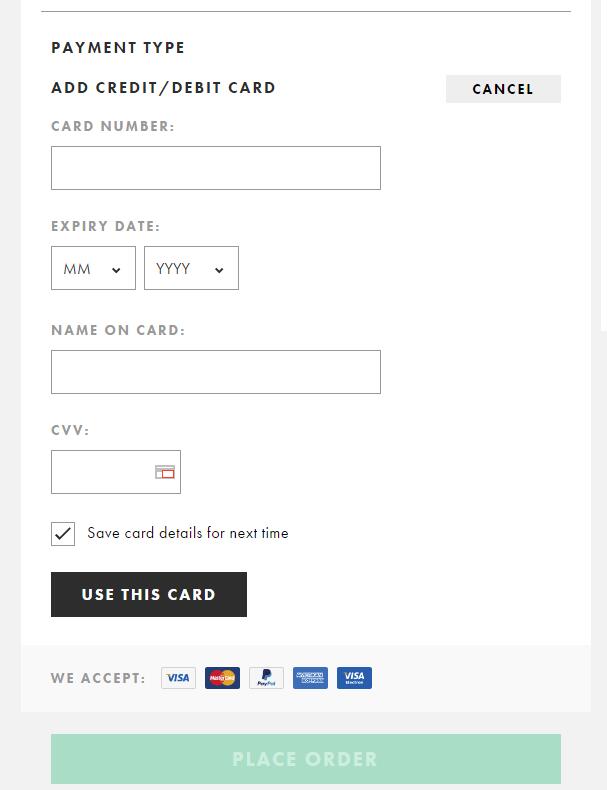Click the Place Order button

(306, 759)
